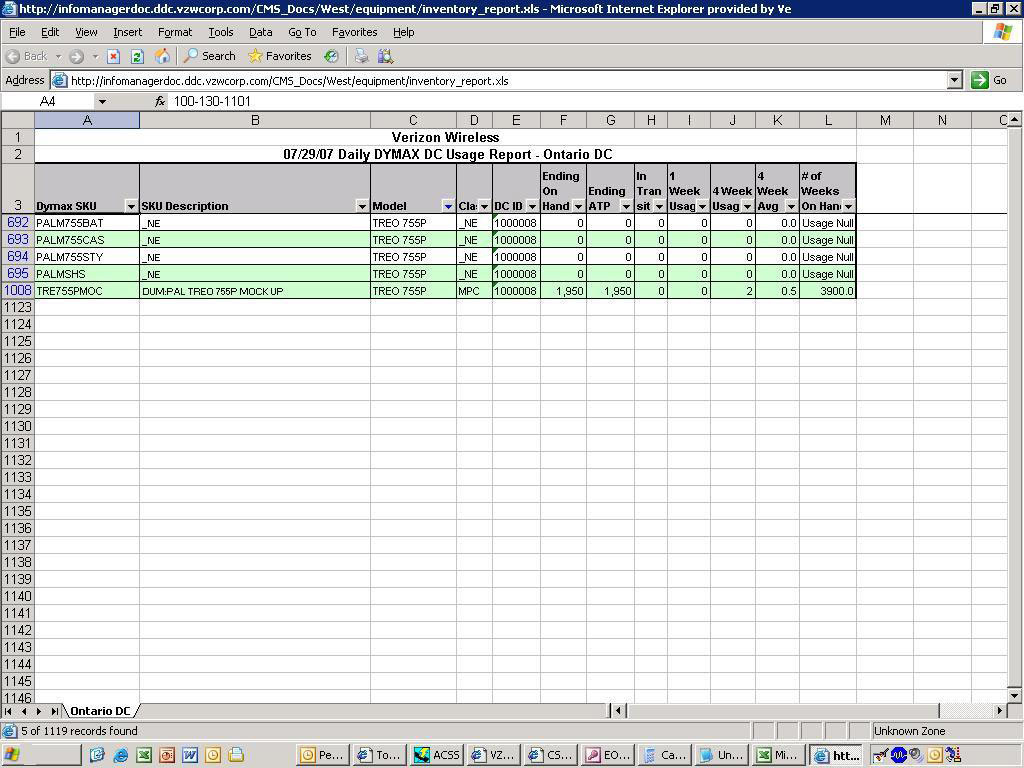
Task: Select cell PALM755BAT
Action: pyautogui.click(x=87, y=223)
